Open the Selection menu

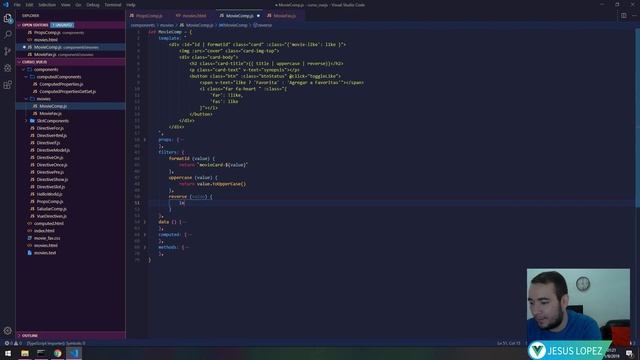(x=47, y=5)
